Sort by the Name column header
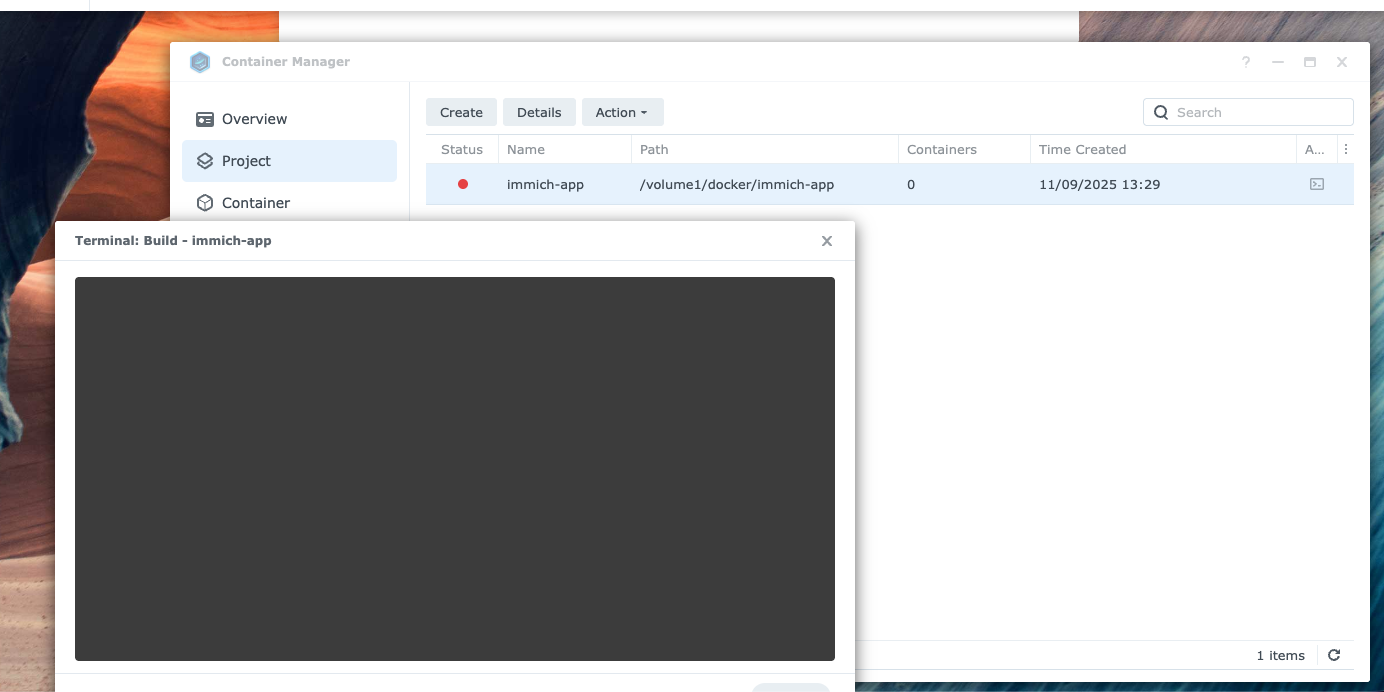This screenshot has height=692, width=1384. (564, 149)
